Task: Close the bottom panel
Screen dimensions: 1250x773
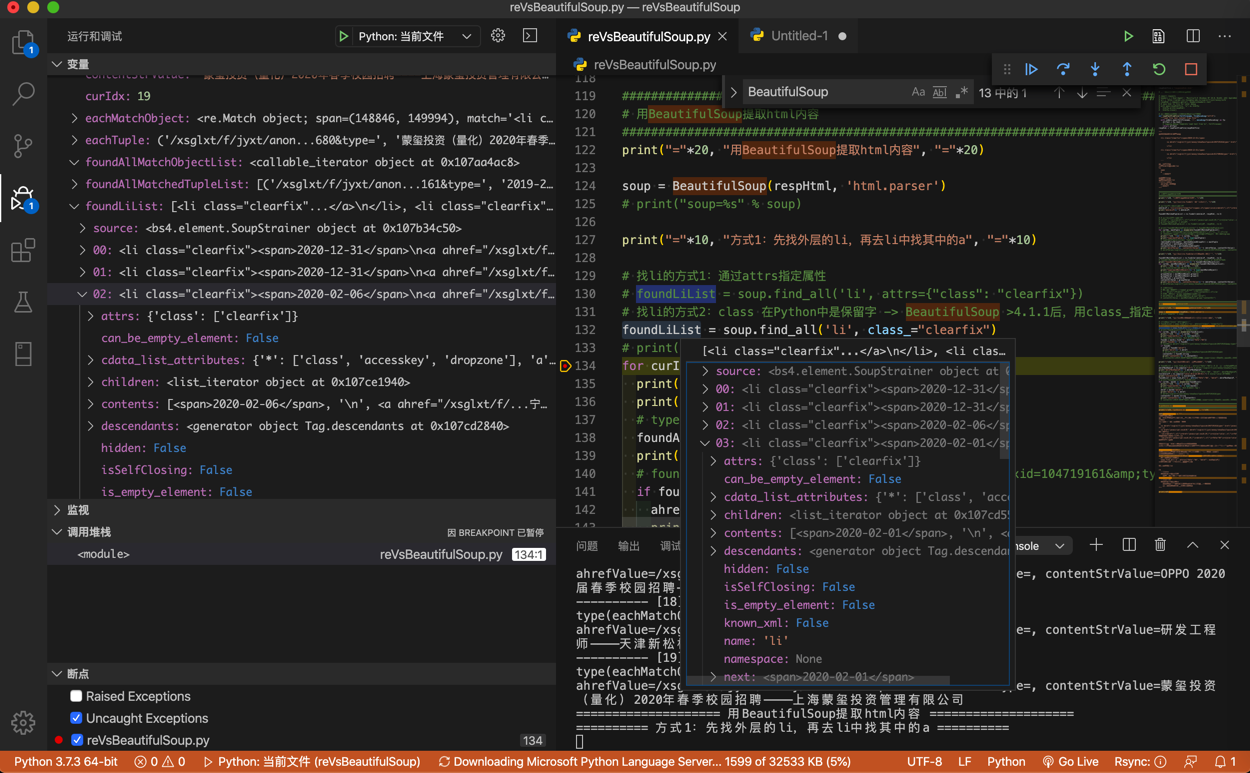Action: tap(1225, 545)
